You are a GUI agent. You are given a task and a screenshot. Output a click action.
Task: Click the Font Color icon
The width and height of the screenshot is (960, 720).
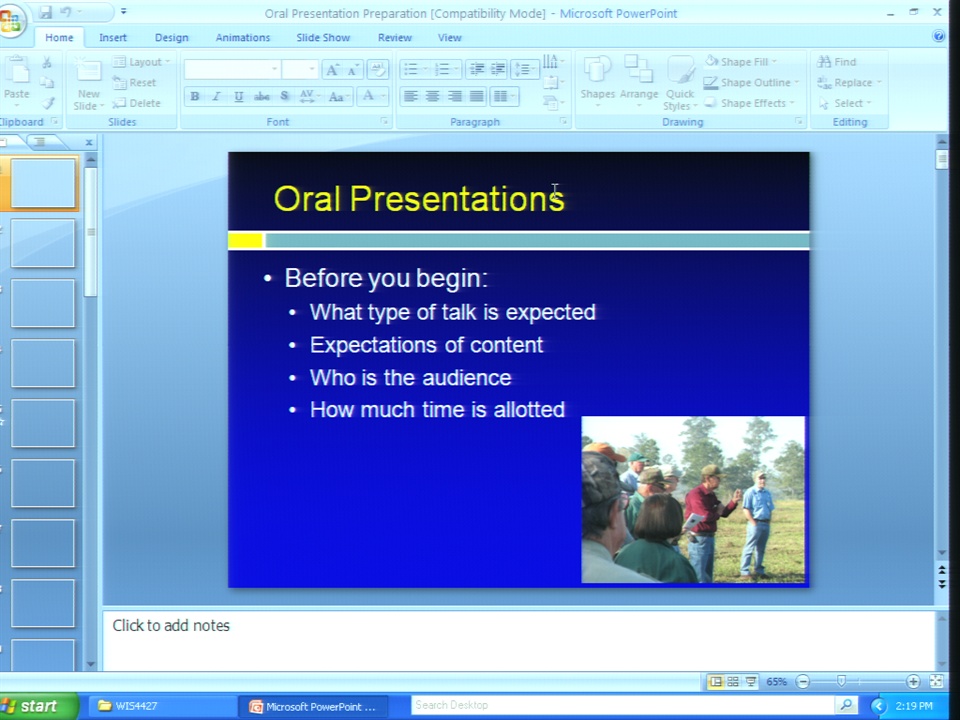368,96
